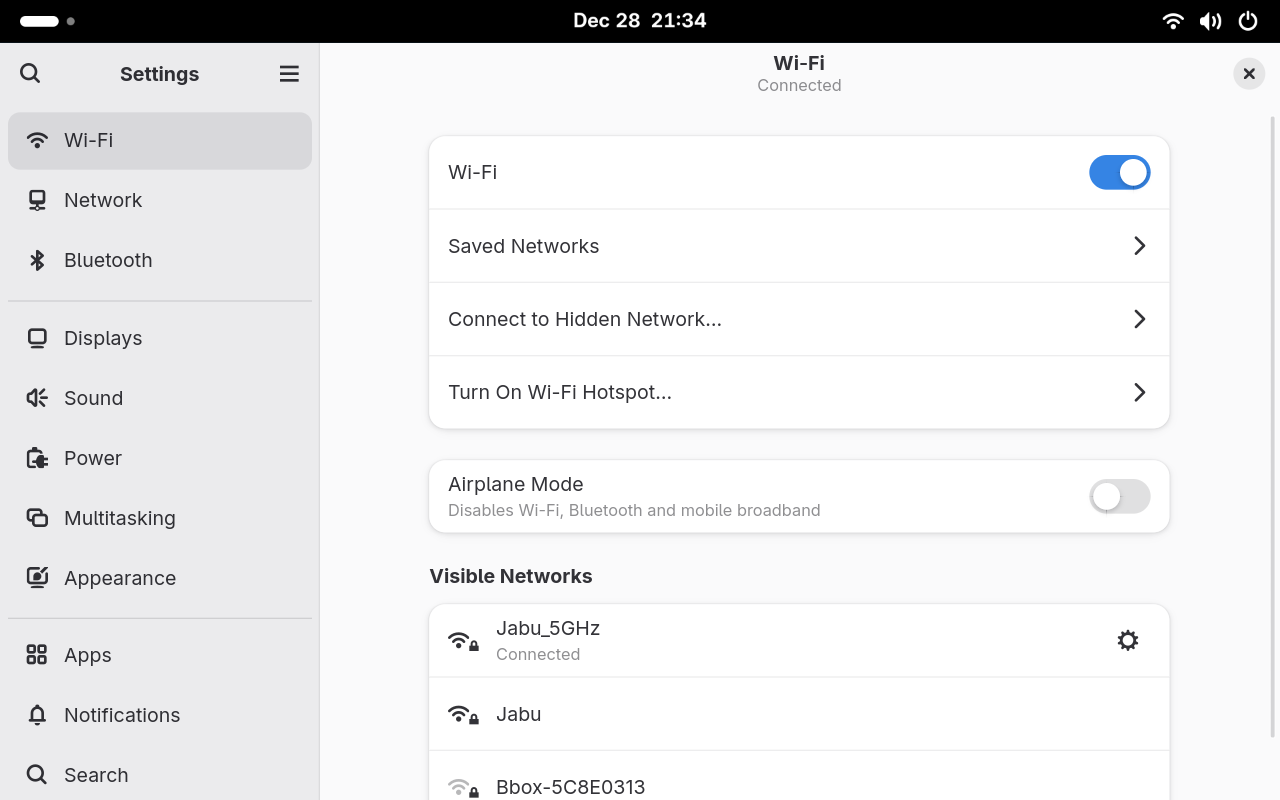The width and height of the screenshot is (1280, 800).
Task: Open Connect to Hidden Network arrow
Action: click(x=1139, y=319)
